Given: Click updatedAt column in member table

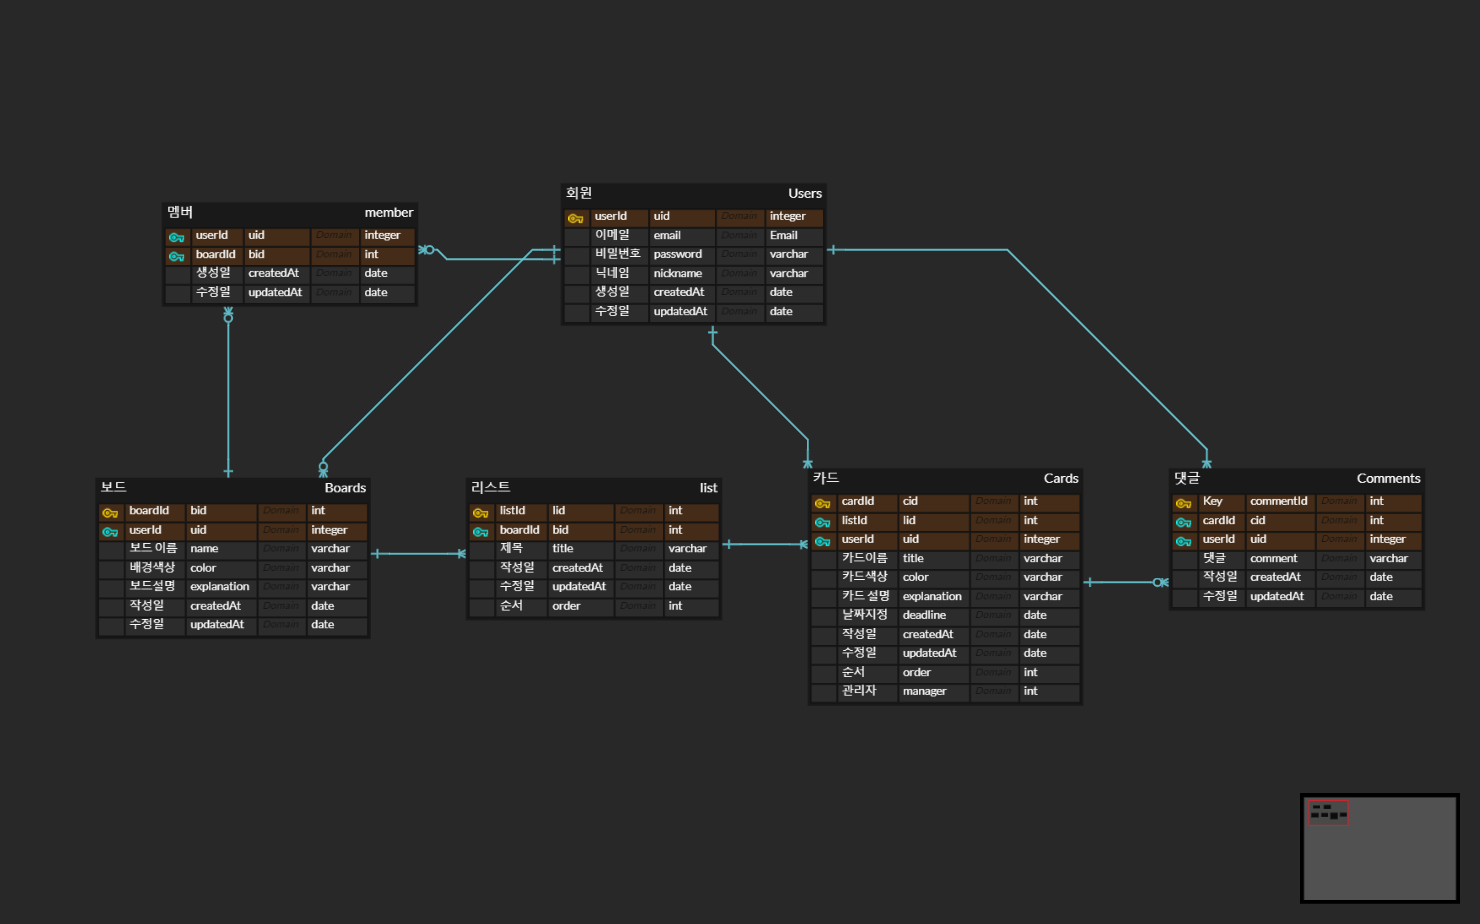Looking at the screenshot, I should 275,293.
